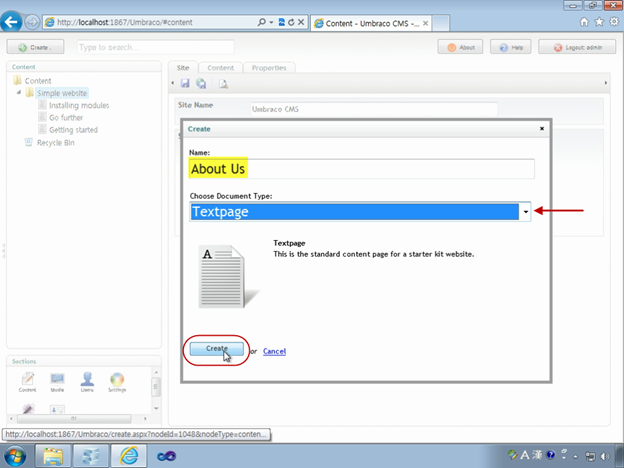Screen dimensions: 624x468
Task: Open the Content section icon
Action: tap(27, 382)
